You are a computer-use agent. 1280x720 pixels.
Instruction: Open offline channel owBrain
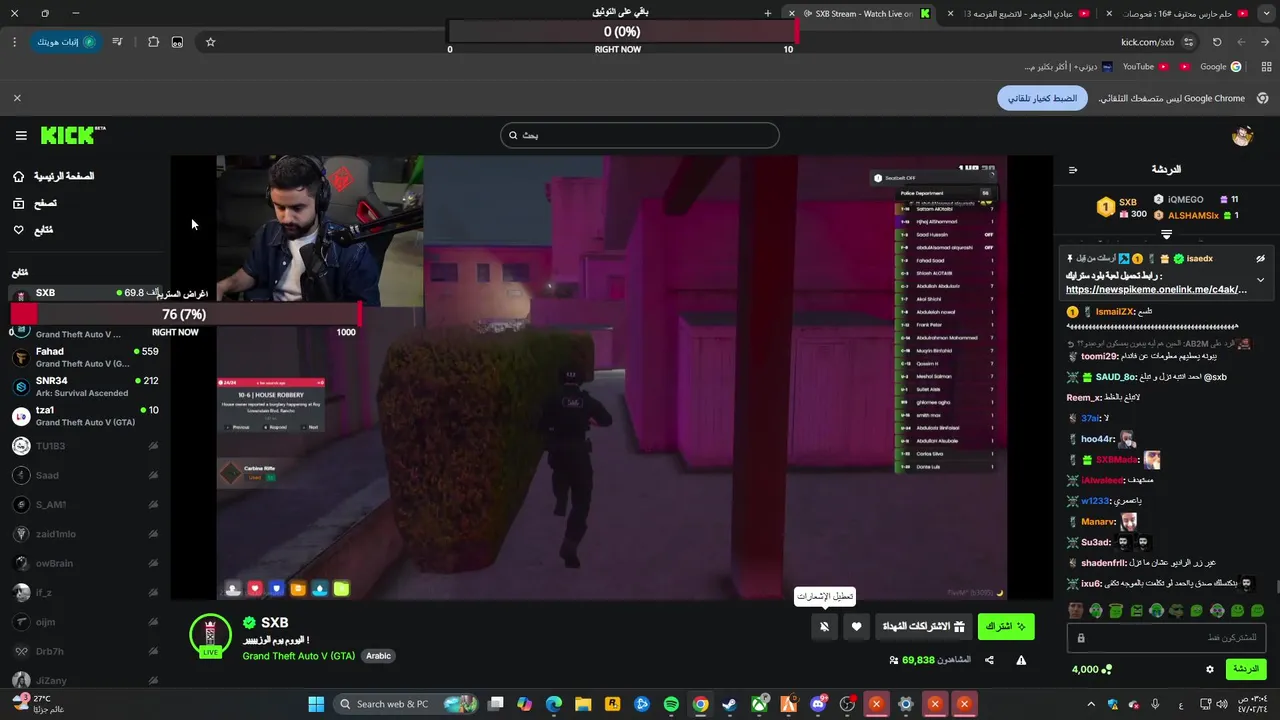click(x=85, y=563)
